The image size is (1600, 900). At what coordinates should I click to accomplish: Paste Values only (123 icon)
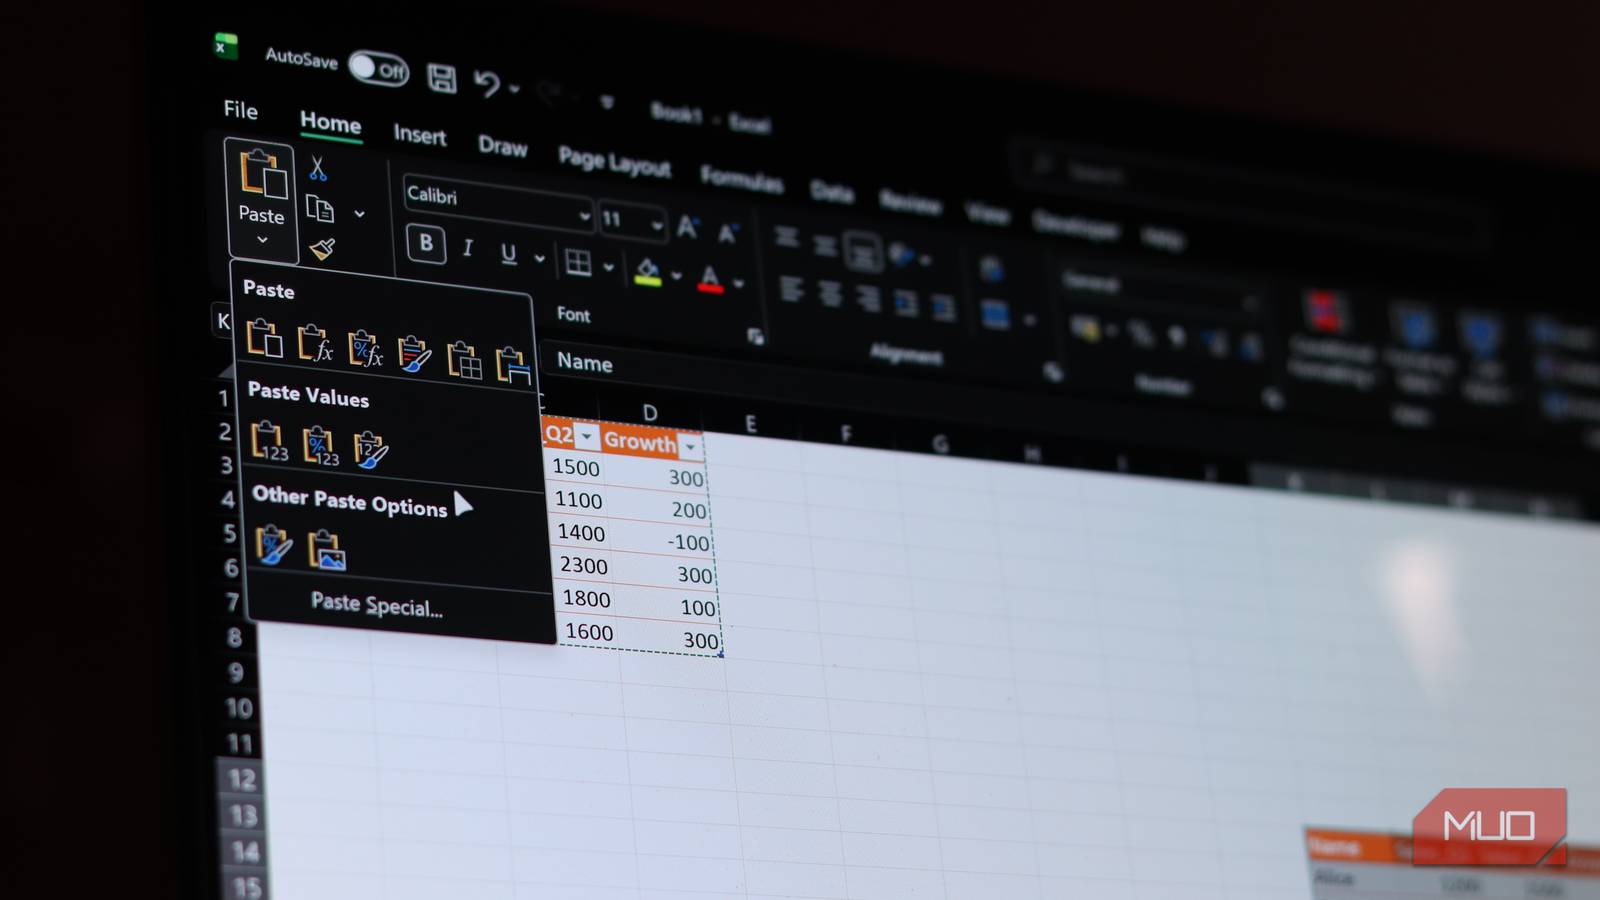click(x=269, y=441)
